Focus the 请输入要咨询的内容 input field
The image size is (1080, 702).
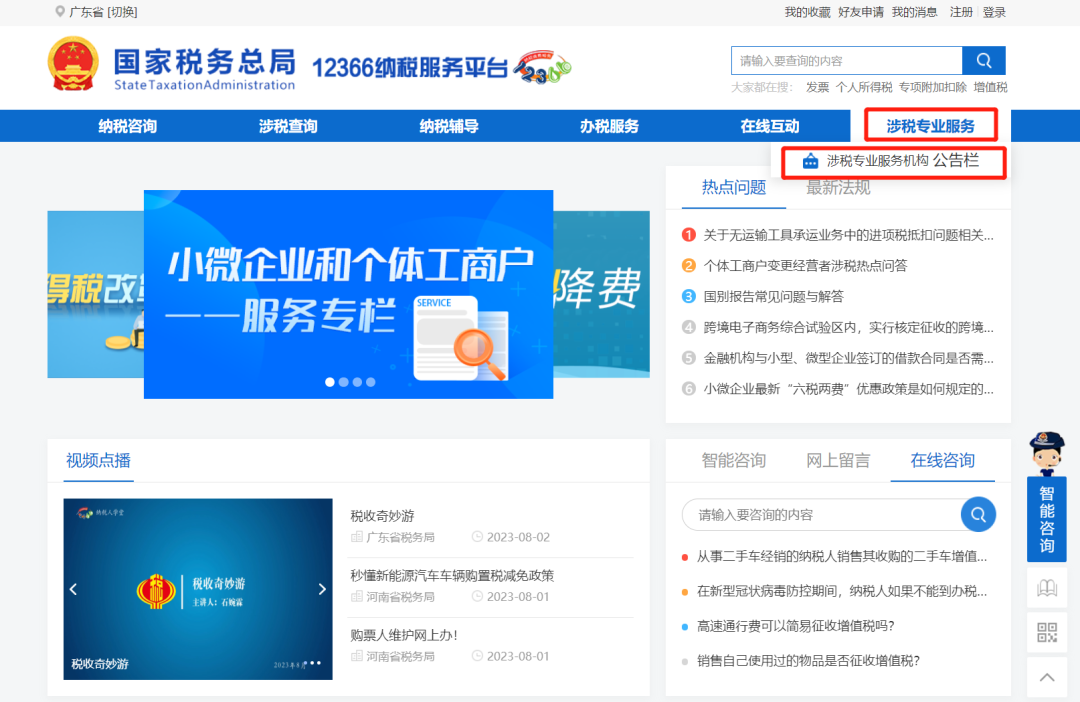click(822, 515)
